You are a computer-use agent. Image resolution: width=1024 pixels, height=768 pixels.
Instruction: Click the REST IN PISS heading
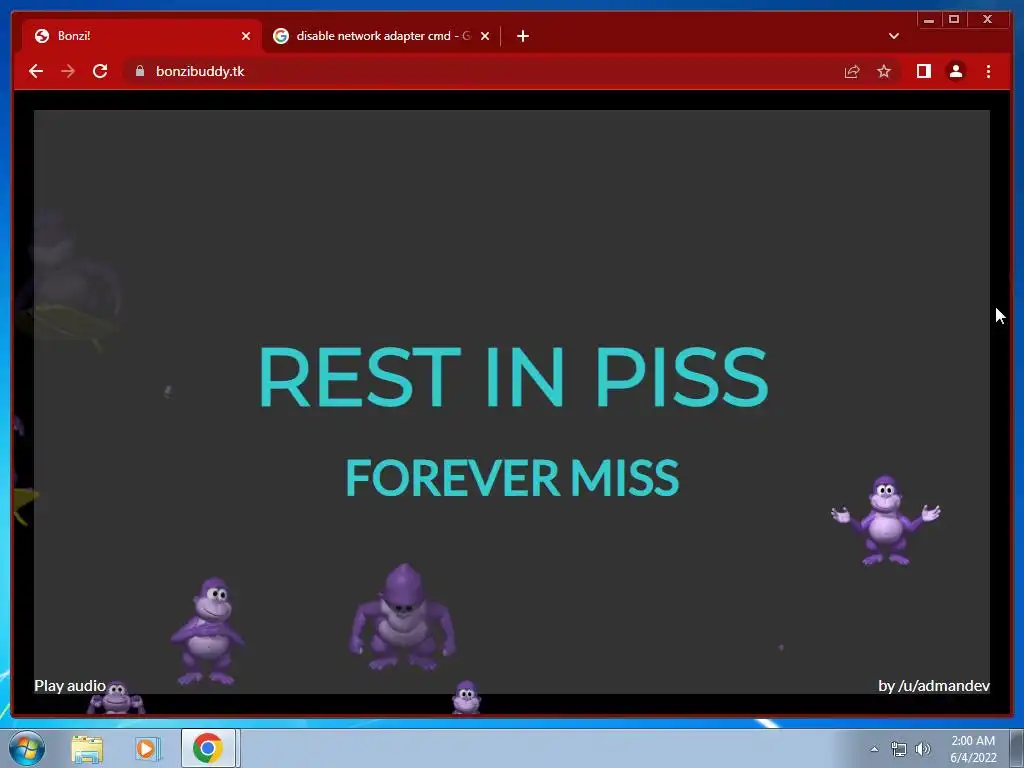click(513, 377)
